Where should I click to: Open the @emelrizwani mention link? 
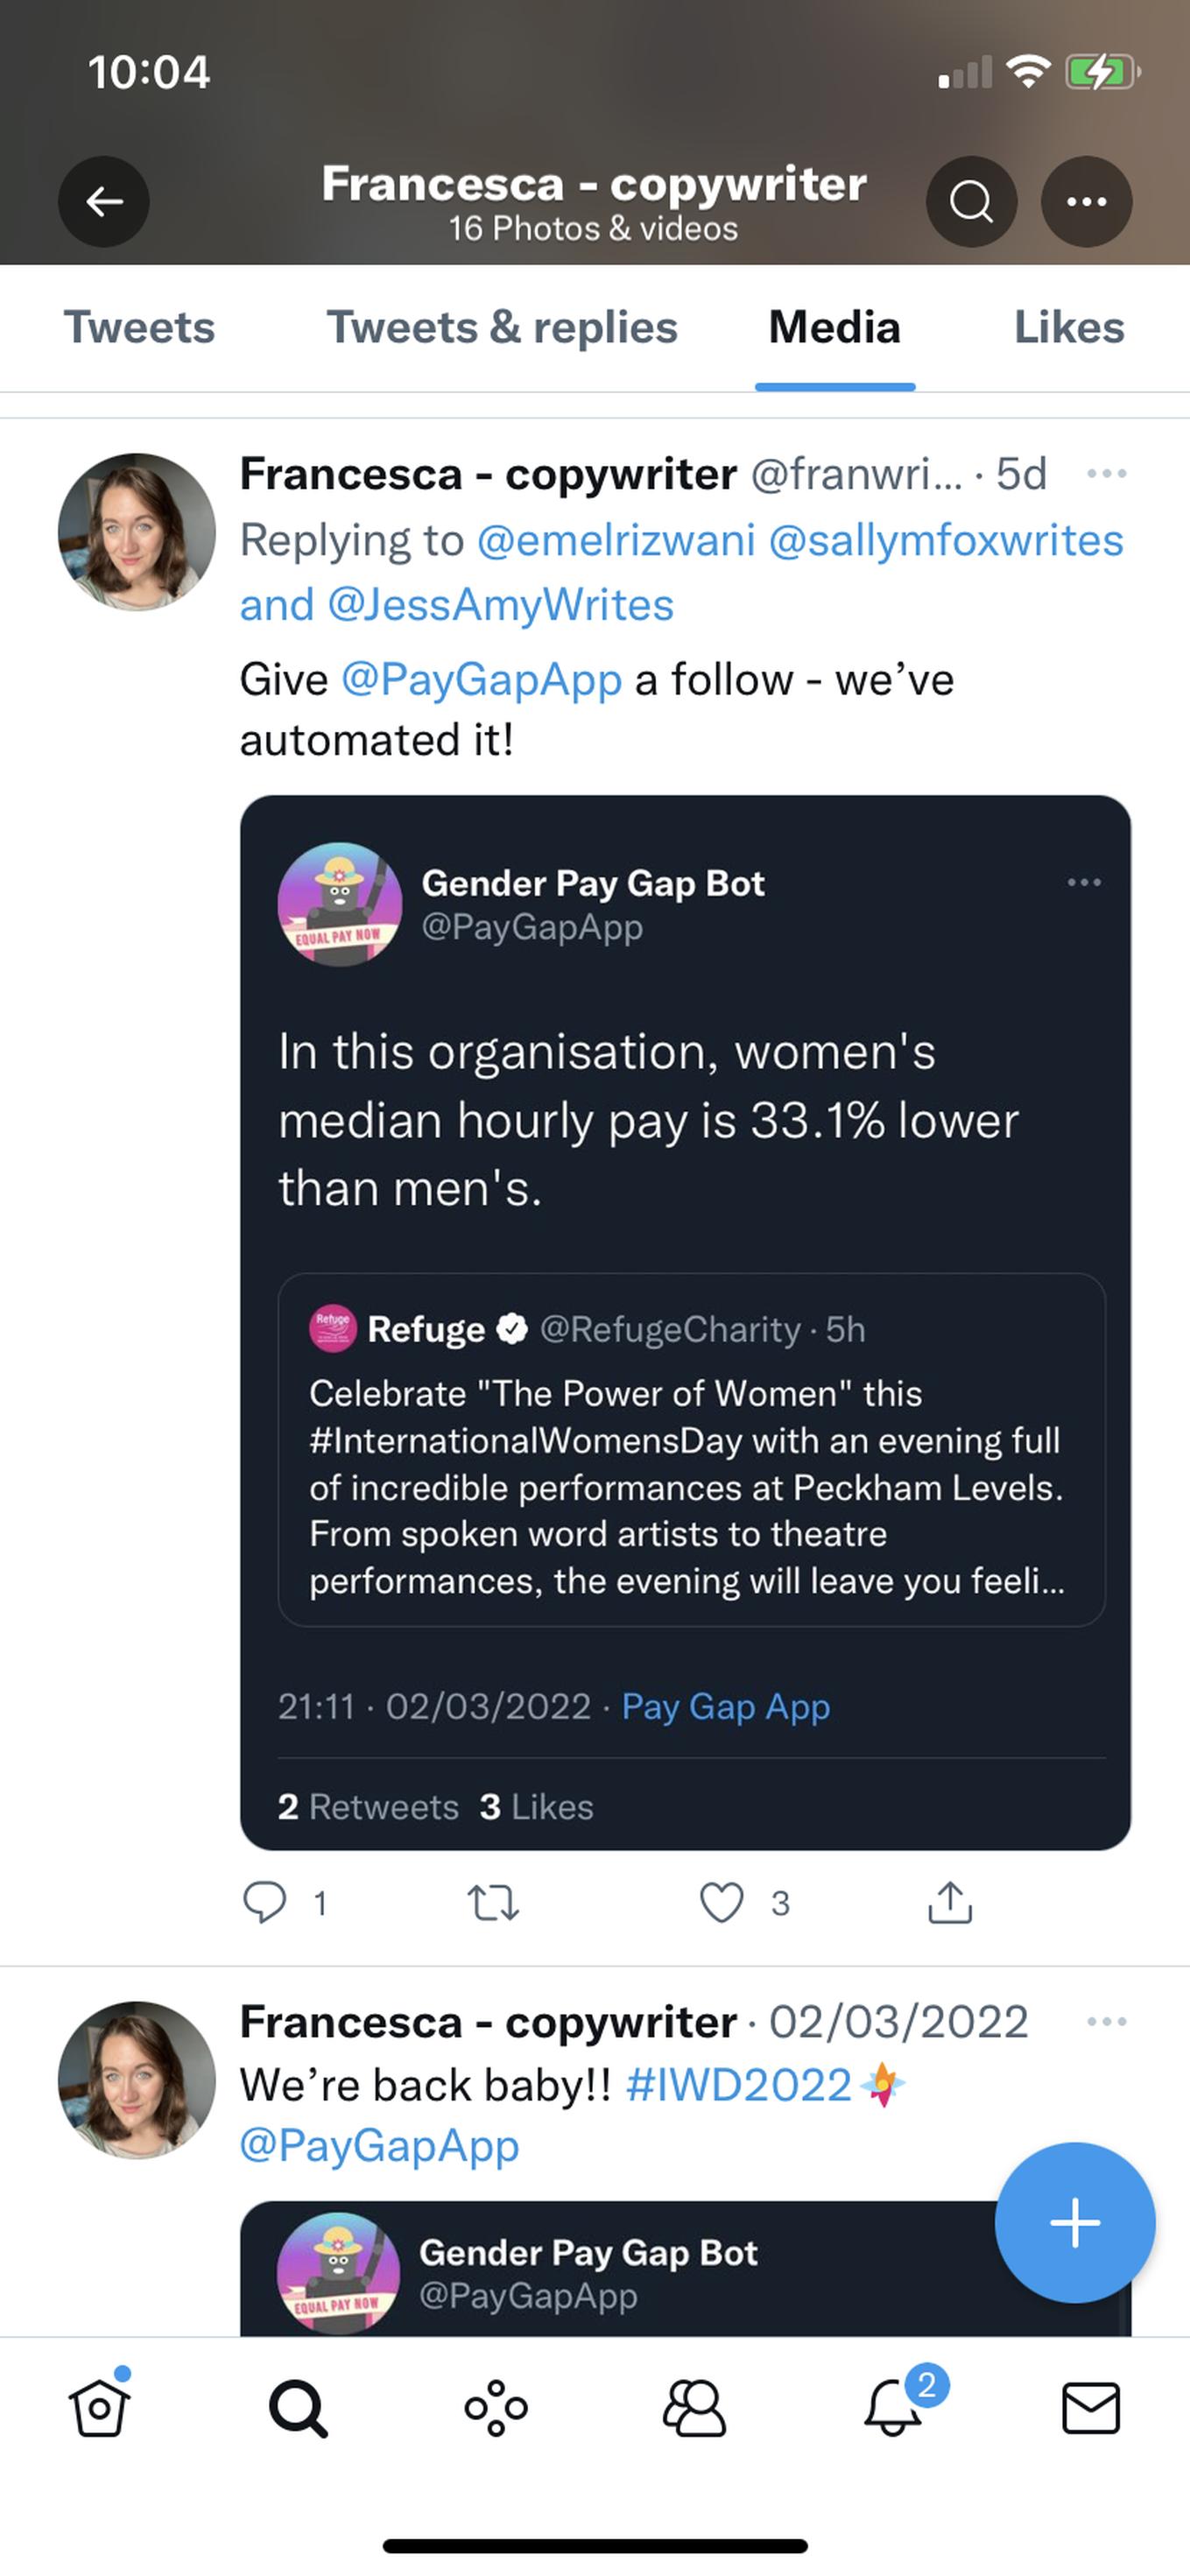pyautogui.click(x=616, y=541)
